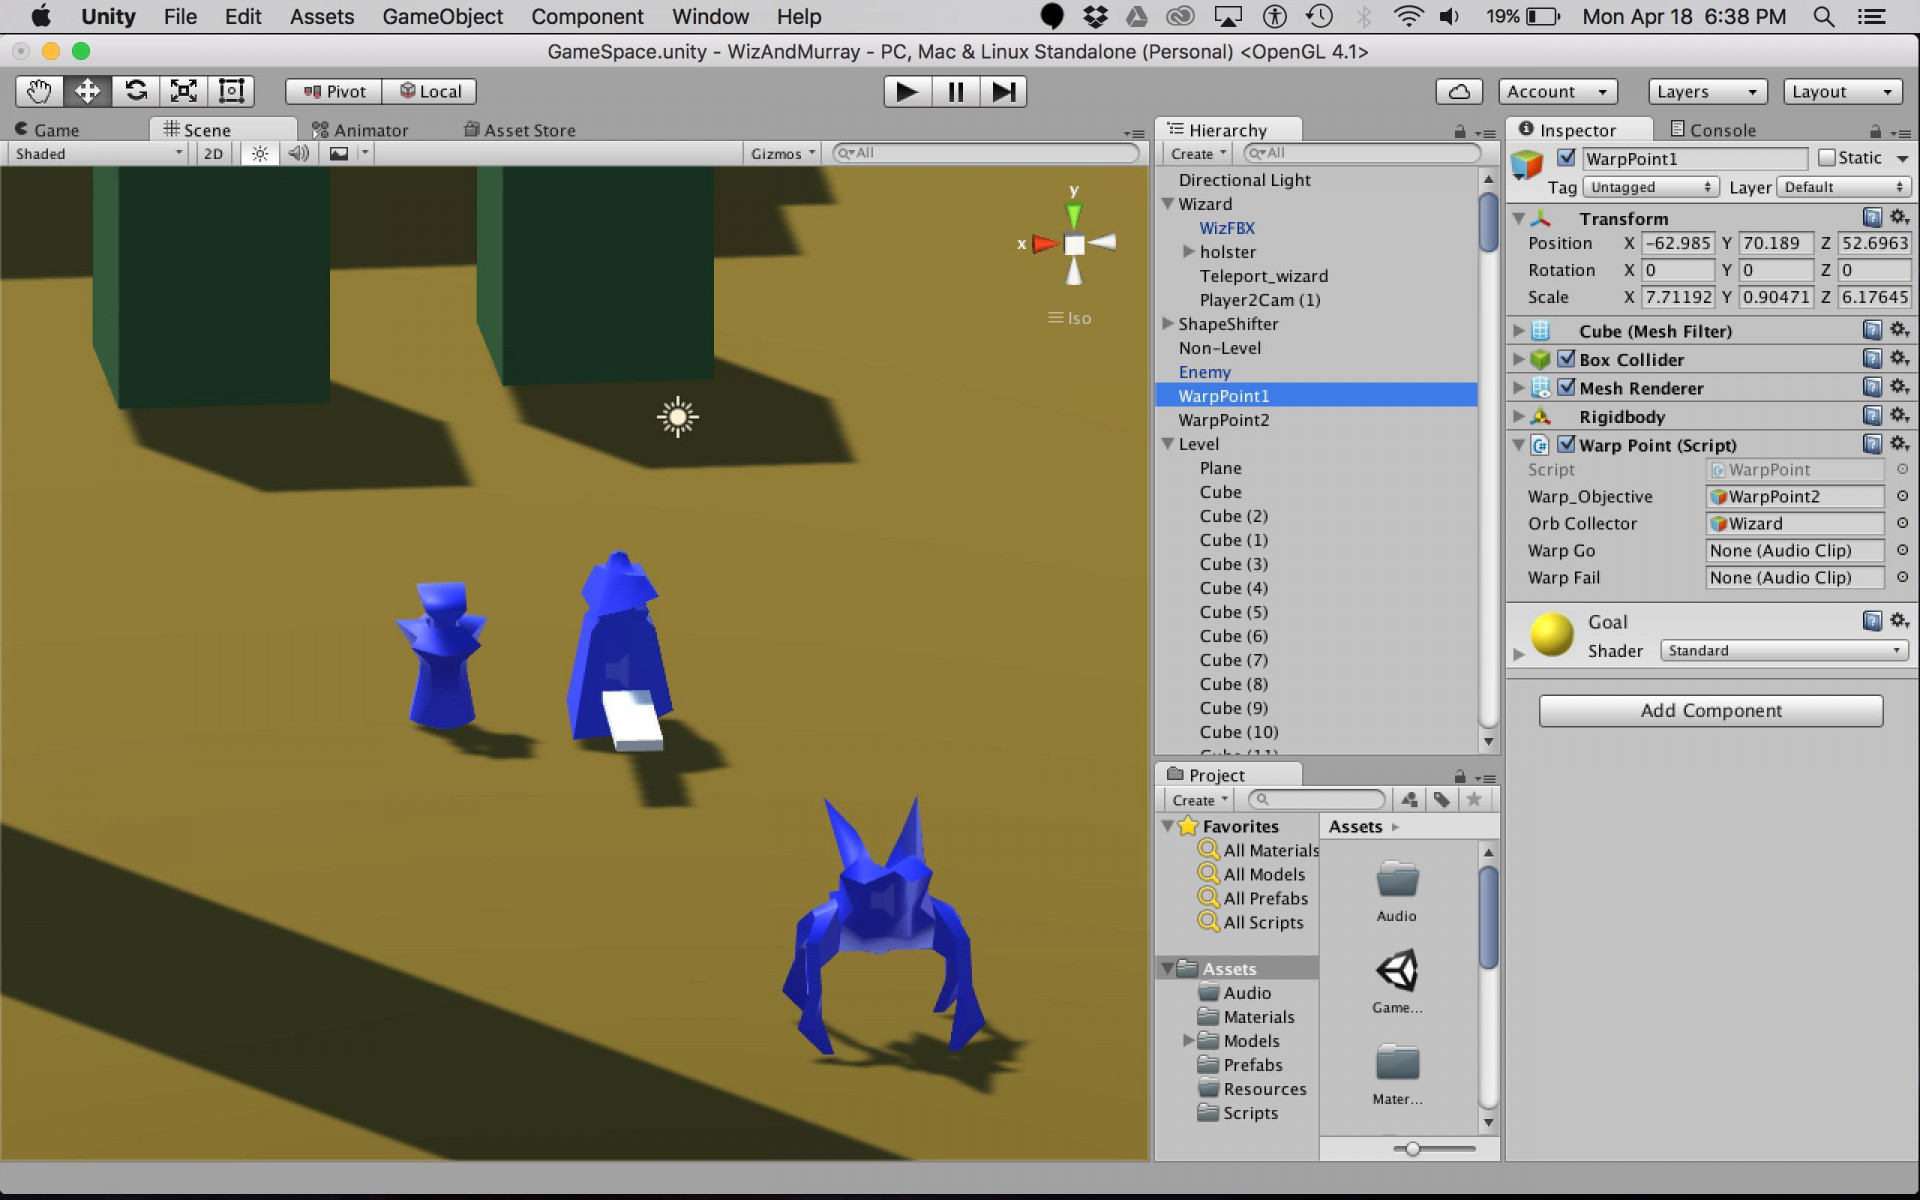This screenshot has width=1920, height=1200.
Task: Collapse the Wizard hierarchy item
Action: click(x=1167, y=204)
